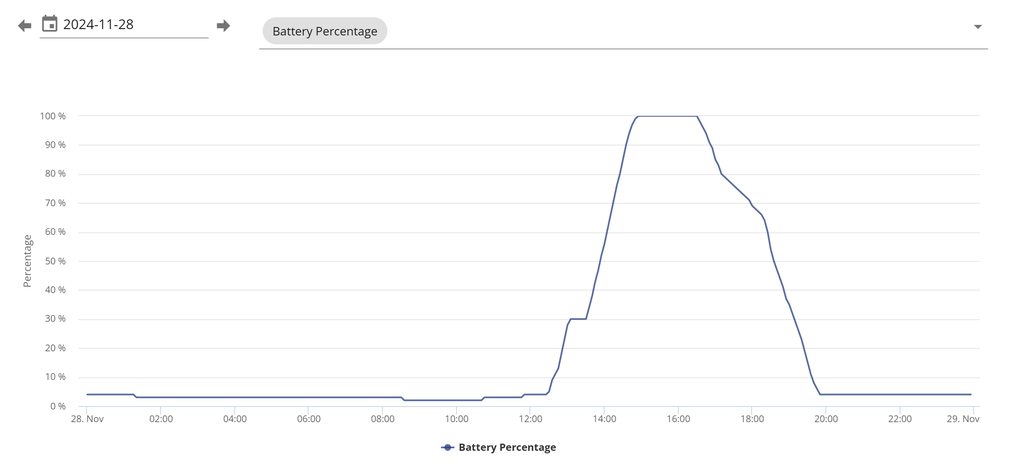Click the 08:00 time axis label
Viewport: 1024px width, 474px height.
pyautogui.click(x=382, y=420)
